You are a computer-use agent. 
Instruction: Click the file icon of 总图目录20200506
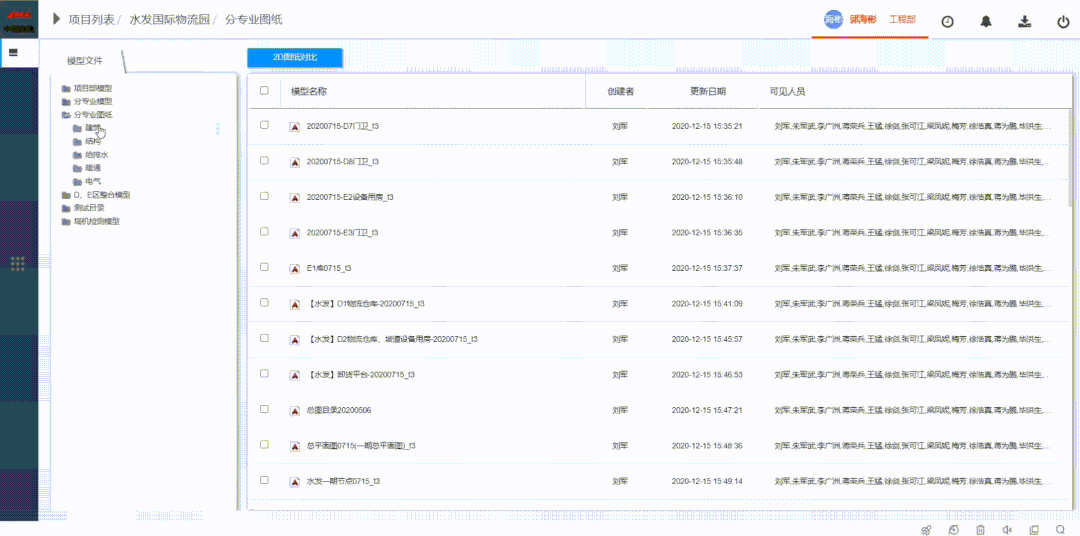295,410
